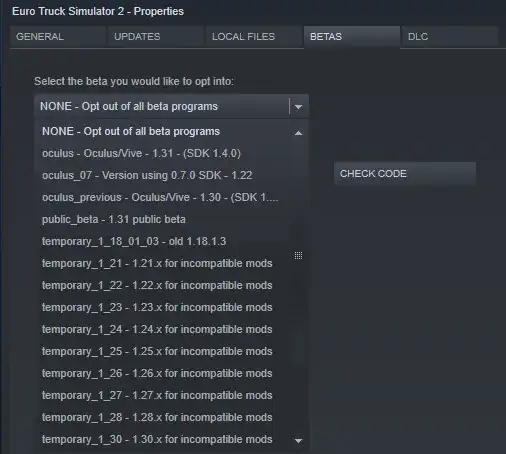The image size is (506, 454).
Task: Click the dropdown list scrollbar grip
Action: [x=299, y=256]
